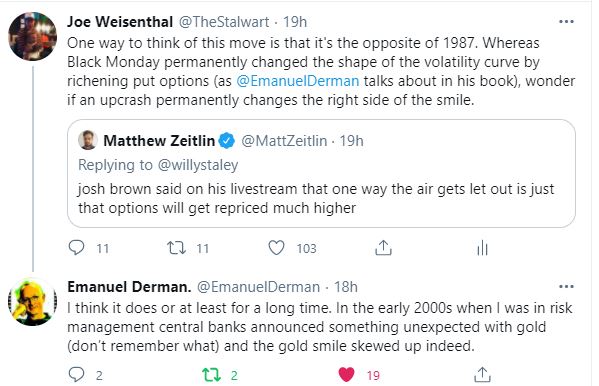
Task: Open Joe Weisenthal's profile picture
Action: point(32,36)
